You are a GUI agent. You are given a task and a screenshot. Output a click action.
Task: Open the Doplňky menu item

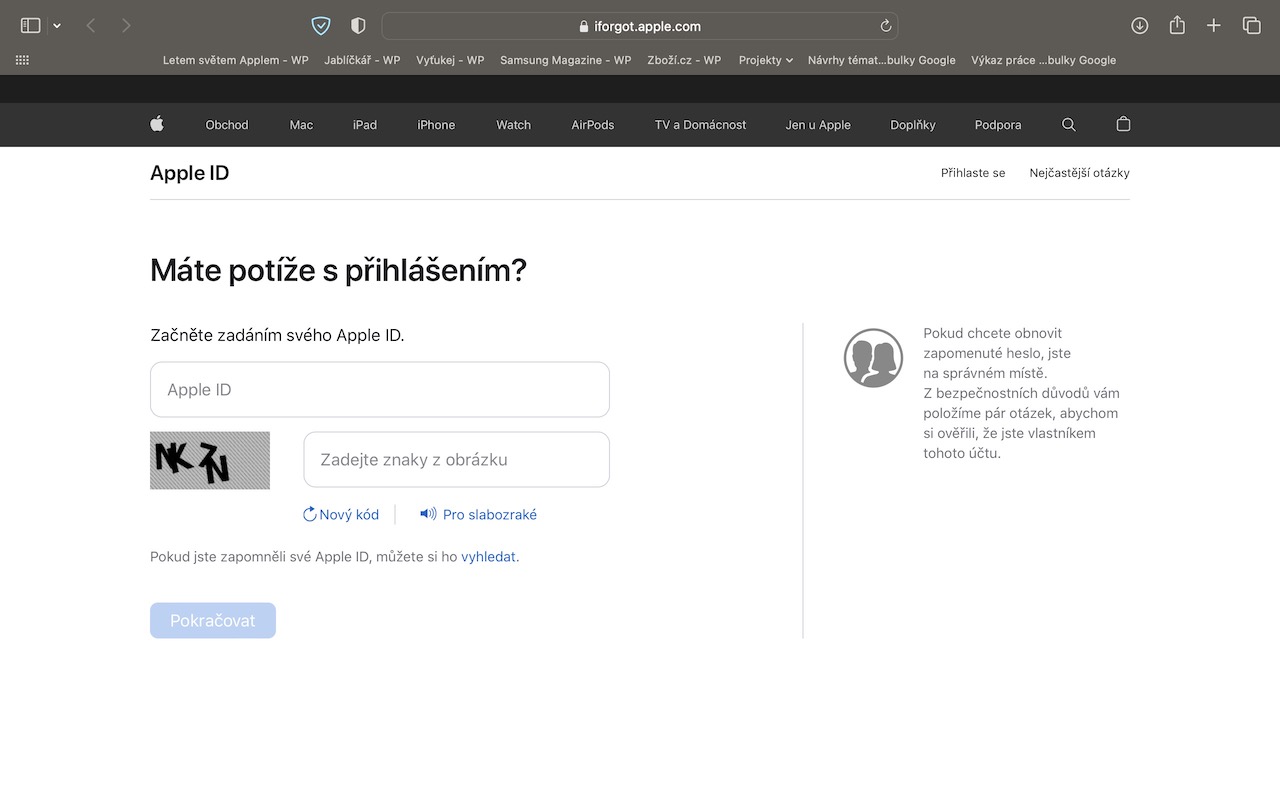pos(913,125)
